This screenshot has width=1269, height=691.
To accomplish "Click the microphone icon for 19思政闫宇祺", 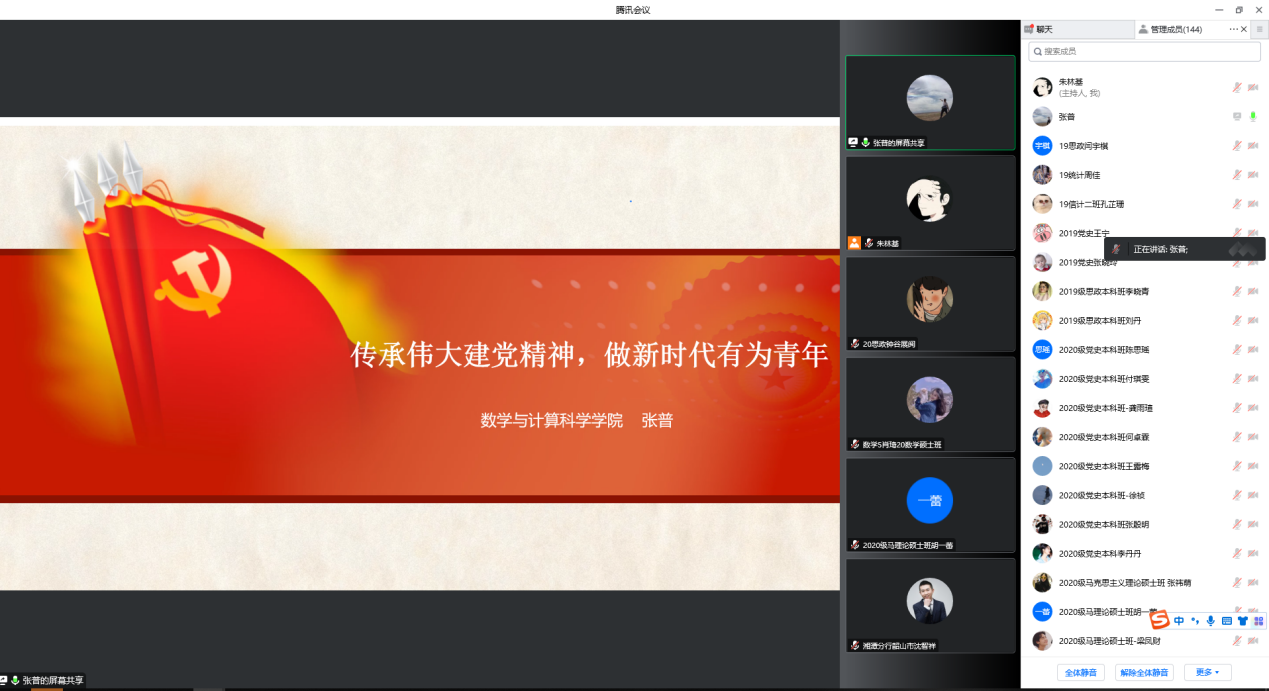I will coord(1237,146).
